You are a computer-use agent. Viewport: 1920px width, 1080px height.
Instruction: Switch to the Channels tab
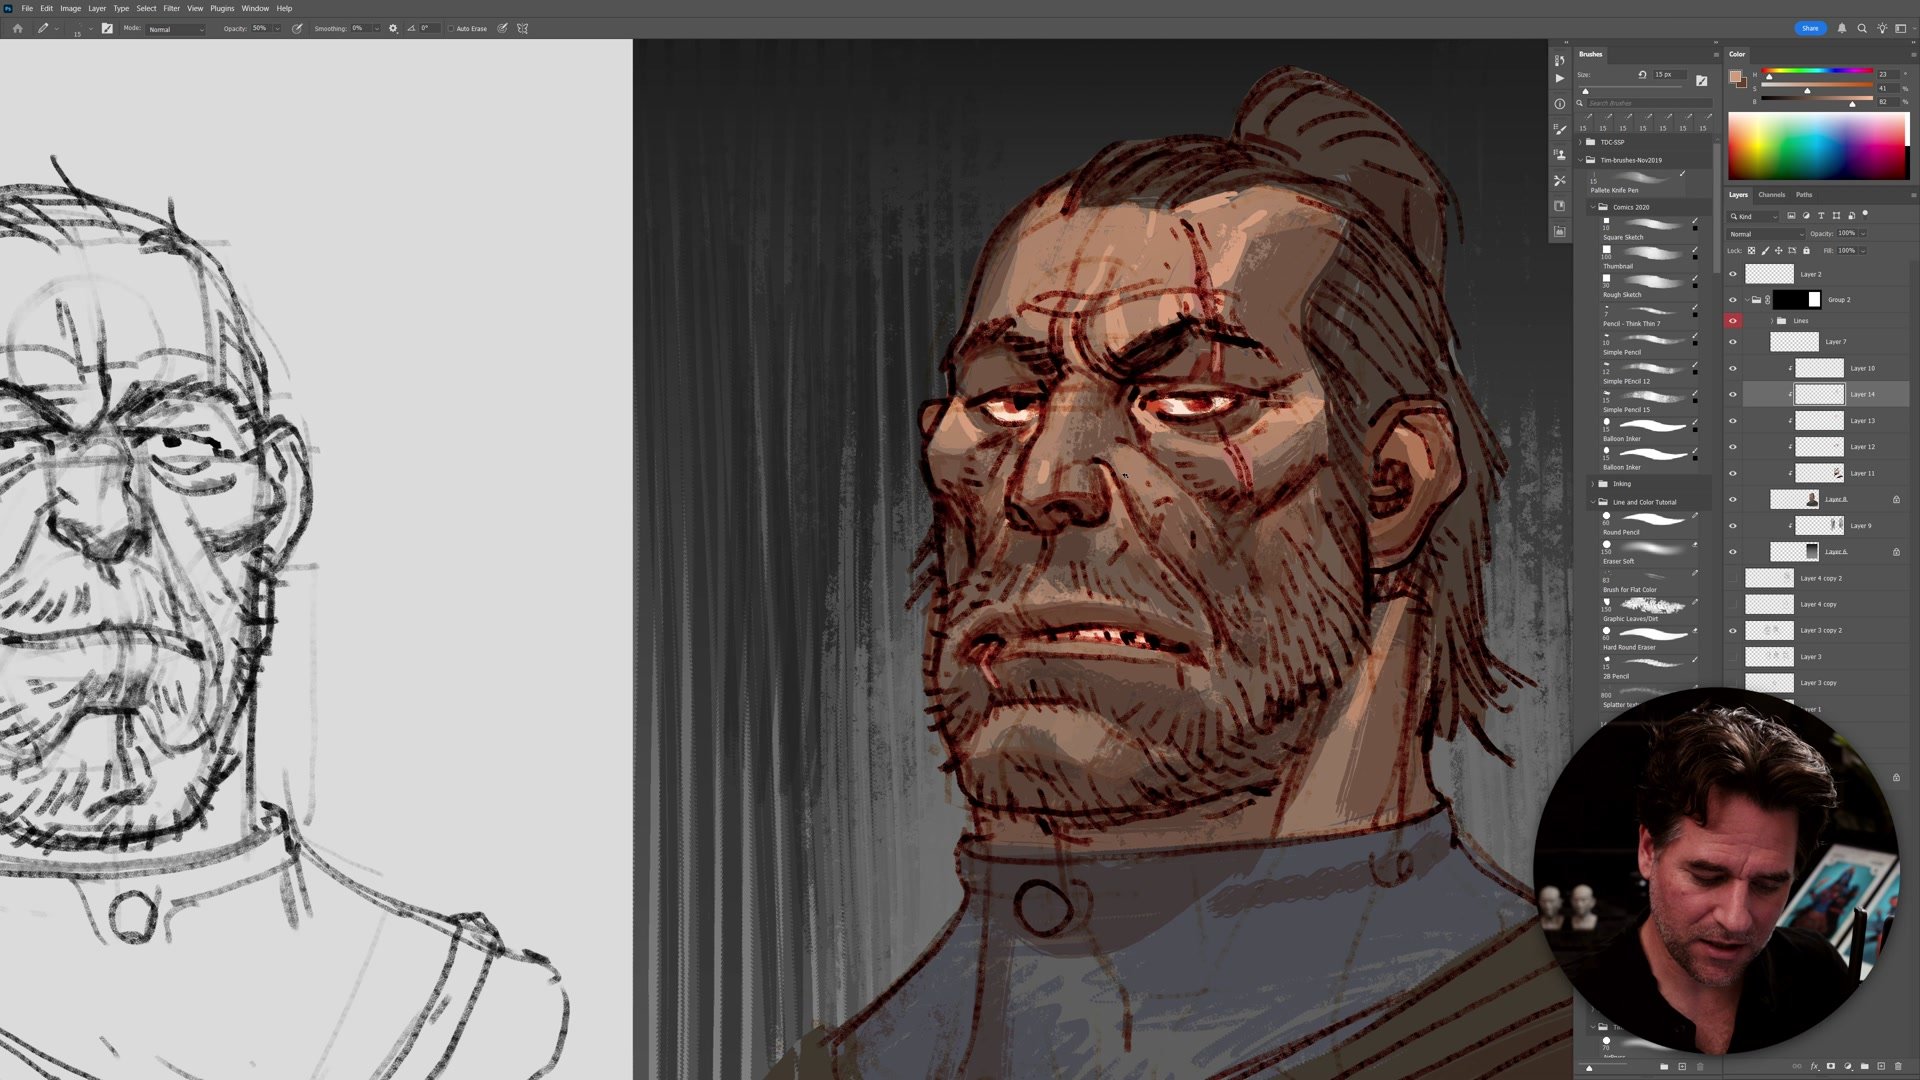click(1771, 195)
